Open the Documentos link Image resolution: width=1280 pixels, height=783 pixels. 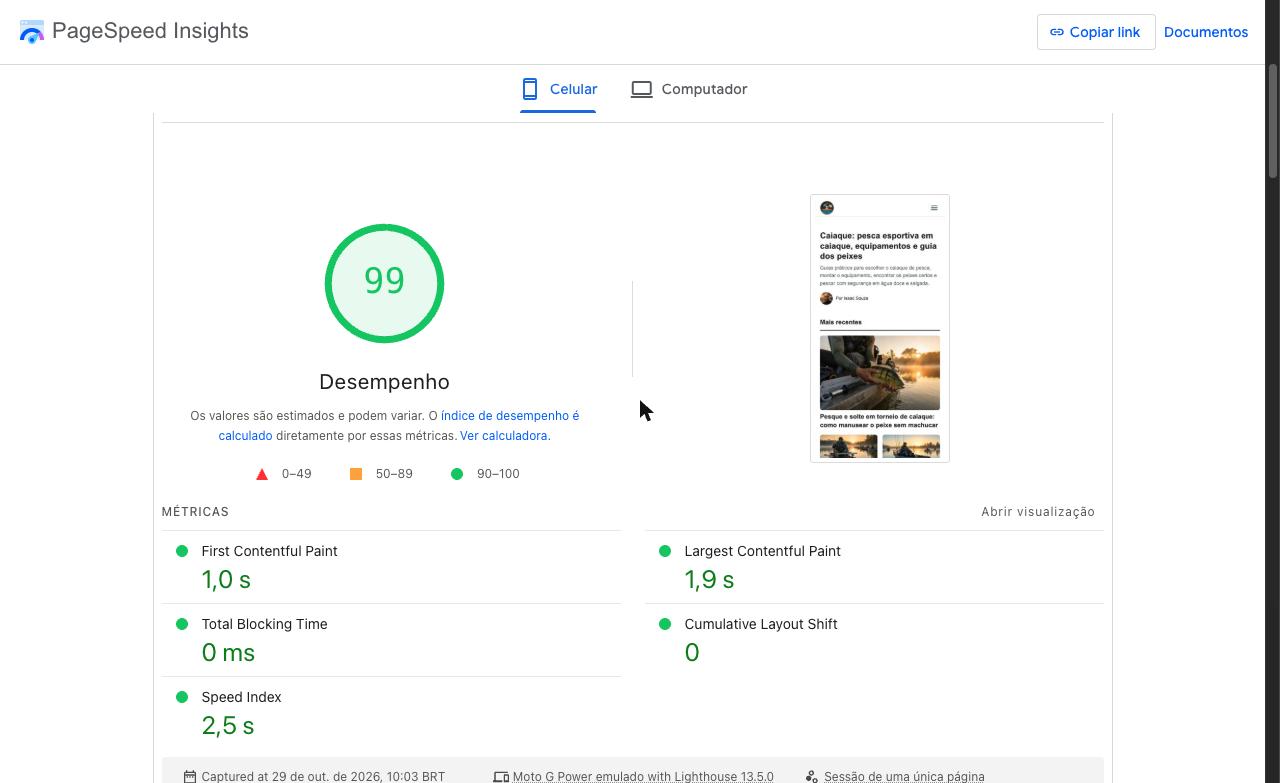point(1206,32)
